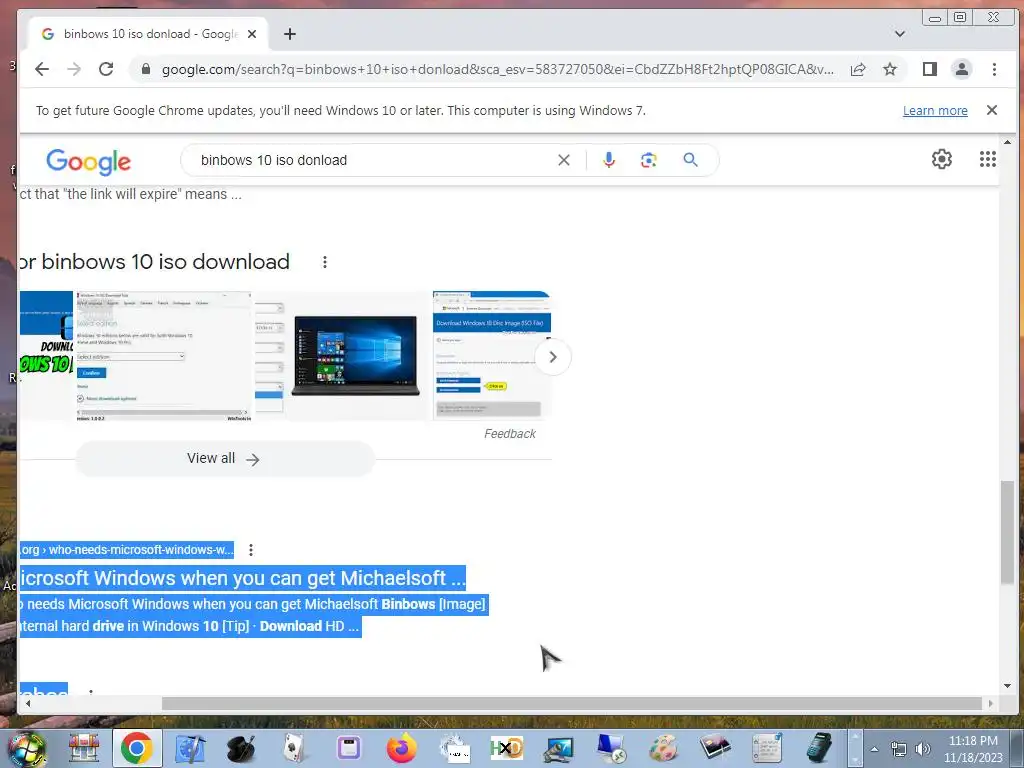Viewport: 1024px width, 768px height.
Task: Click the browser forward arrow
Action: coord(74,69)
